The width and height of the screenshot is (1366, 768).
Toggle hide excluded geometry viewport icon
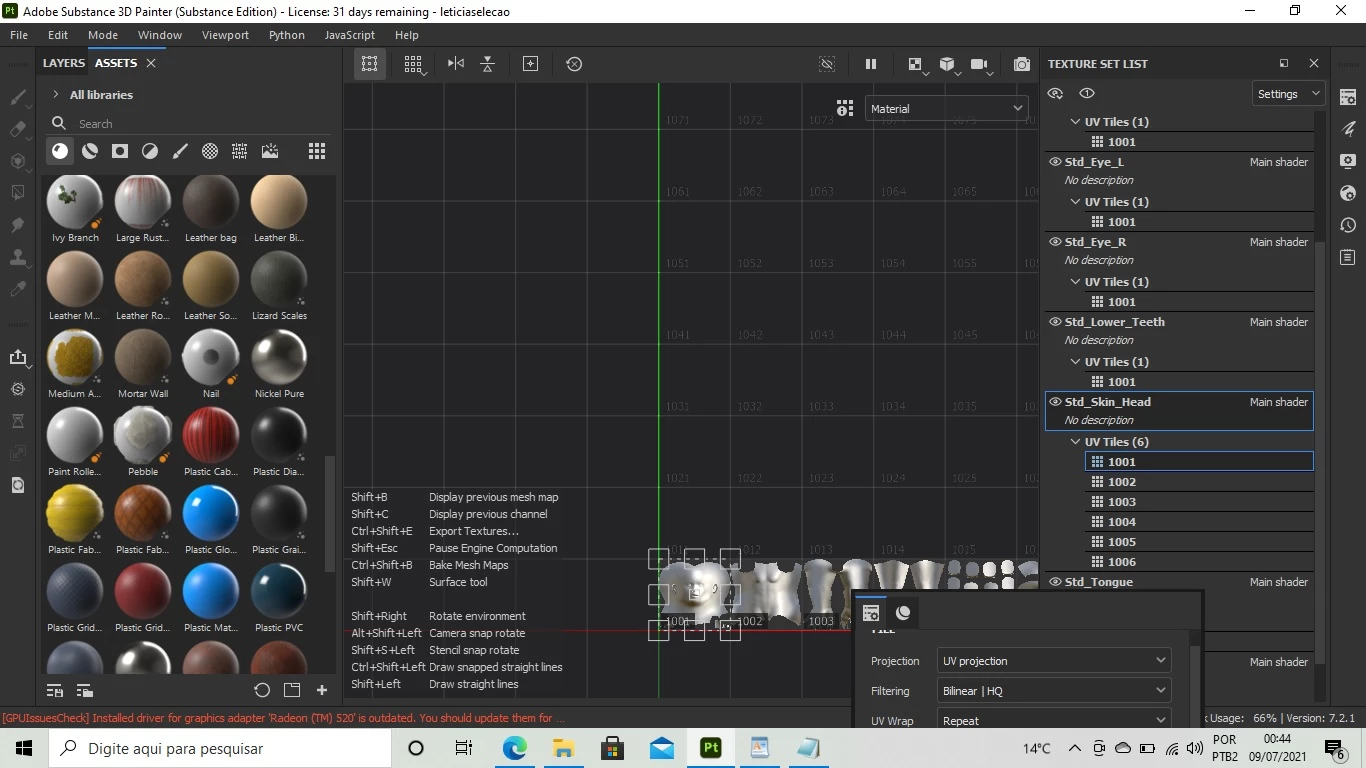click(x=827, y=64)
